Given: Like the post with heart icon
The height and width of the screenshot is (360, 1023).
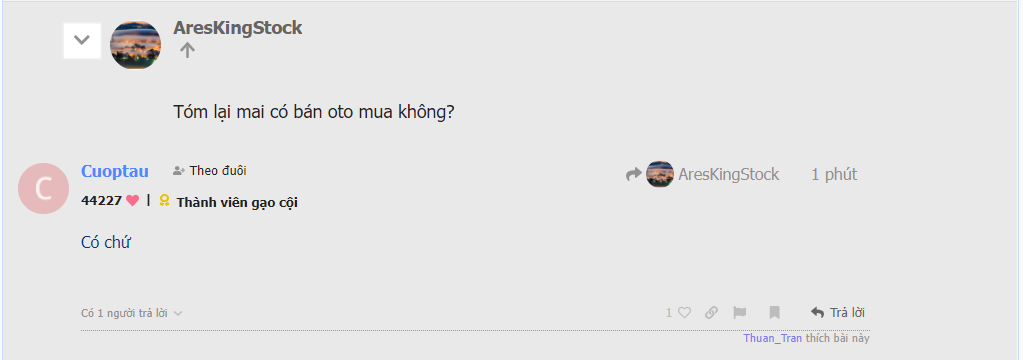Looking at the screenshot, I should (x=684, y=312).
